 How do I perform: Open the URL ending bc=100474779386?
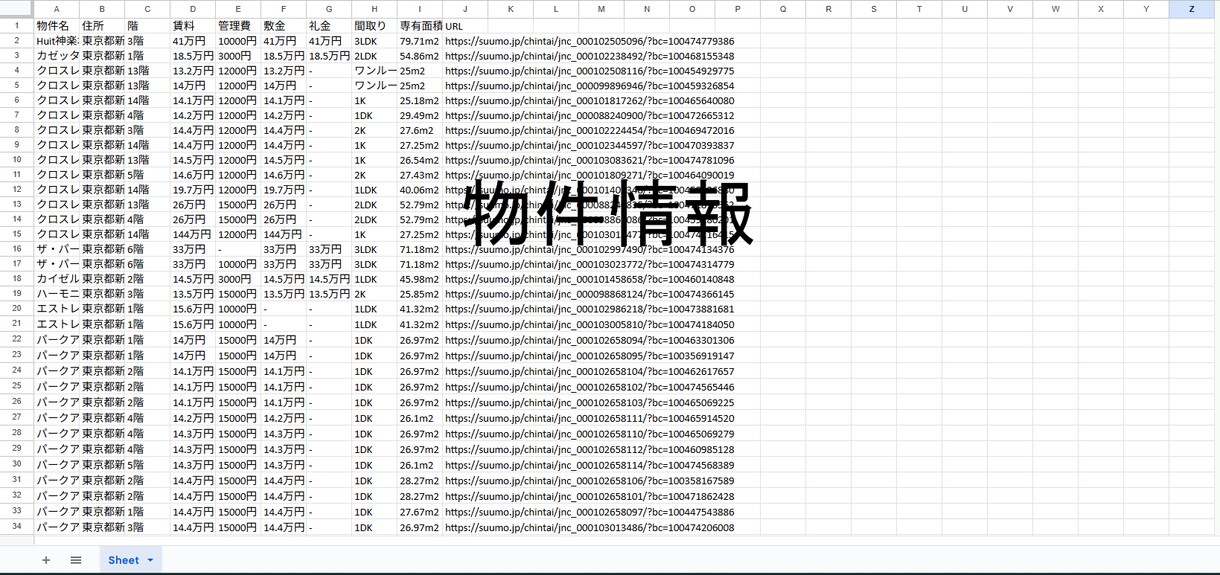(590, 41)
